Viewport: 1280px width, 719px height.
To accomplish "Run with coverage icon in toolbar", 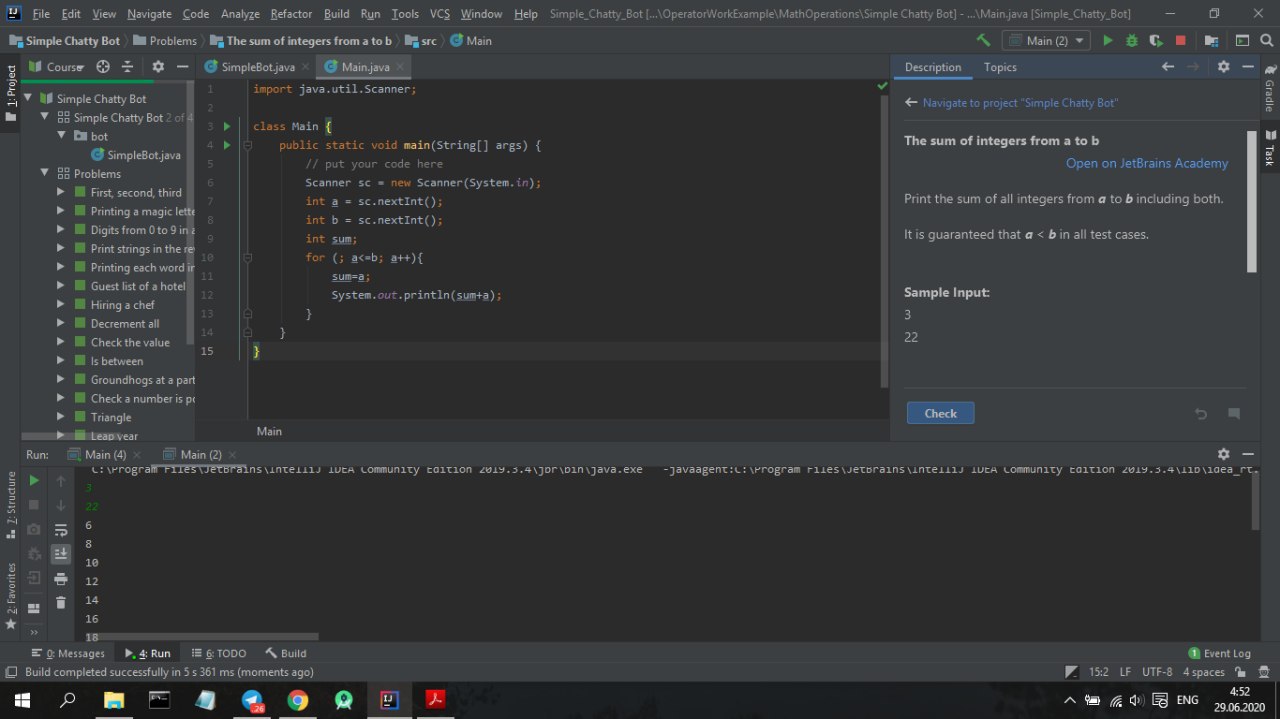I will (1156, 41).
